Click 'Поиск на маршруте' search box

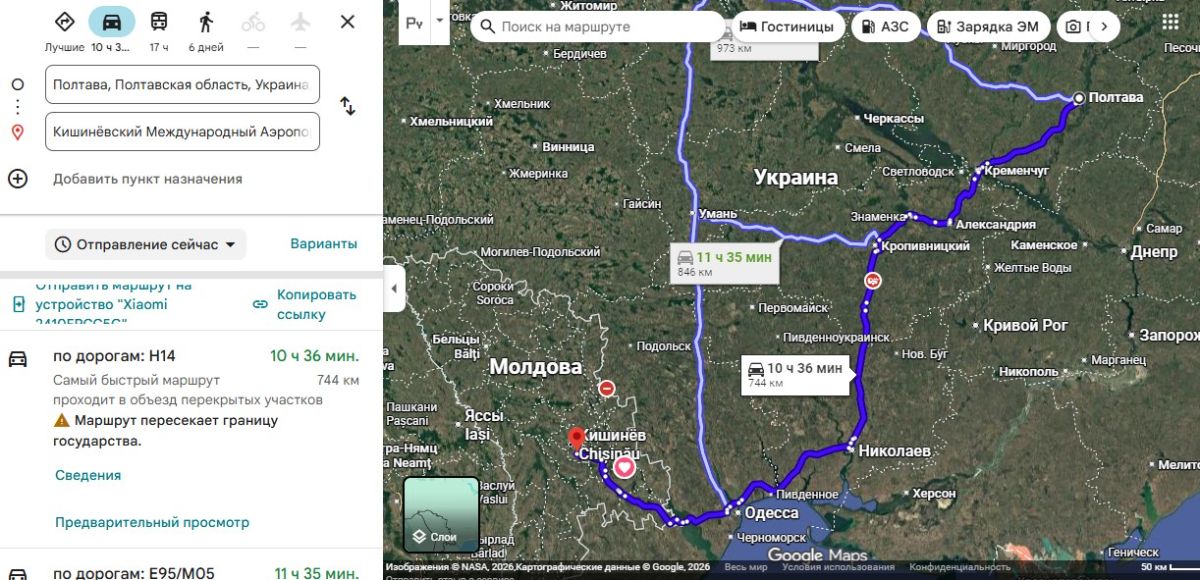[598, 27]
